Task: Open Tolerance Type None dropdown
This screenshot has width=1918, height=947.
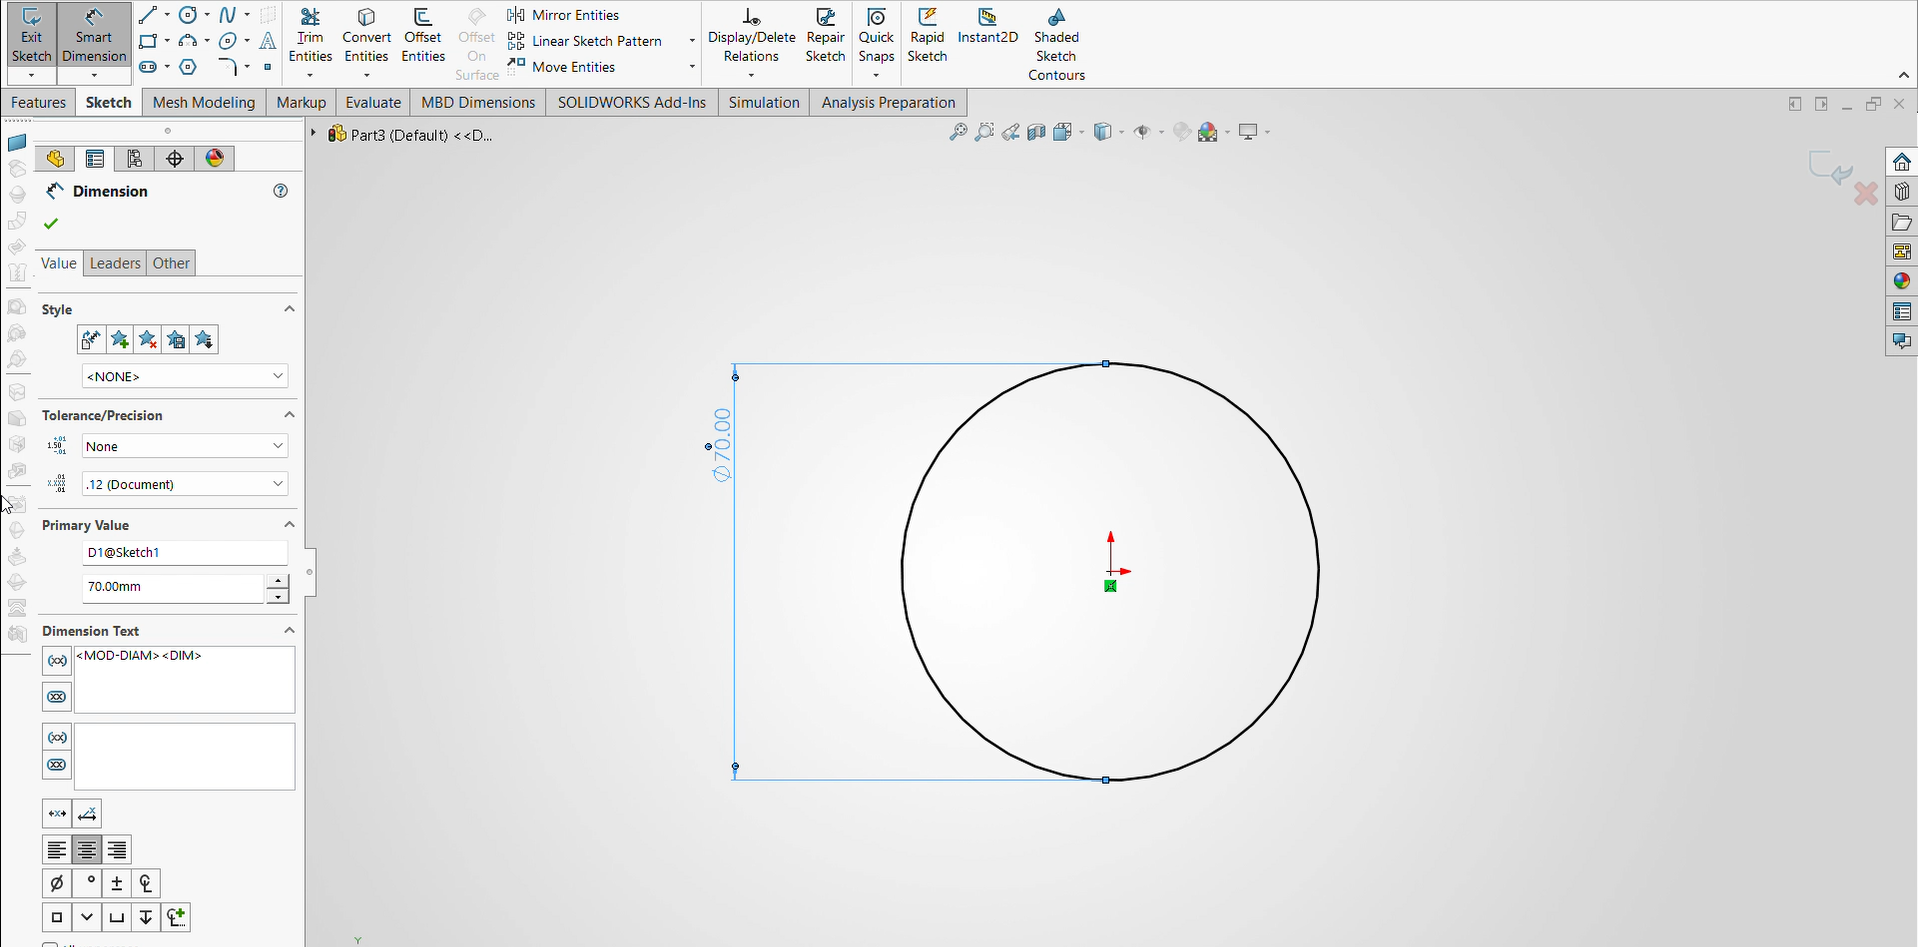Action: (185, 446)
